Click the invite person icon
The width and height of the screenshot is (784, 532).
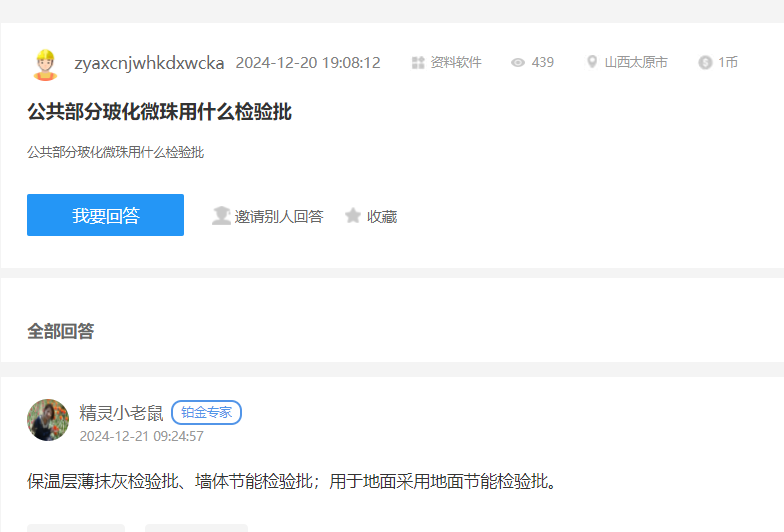click(221, 216)
